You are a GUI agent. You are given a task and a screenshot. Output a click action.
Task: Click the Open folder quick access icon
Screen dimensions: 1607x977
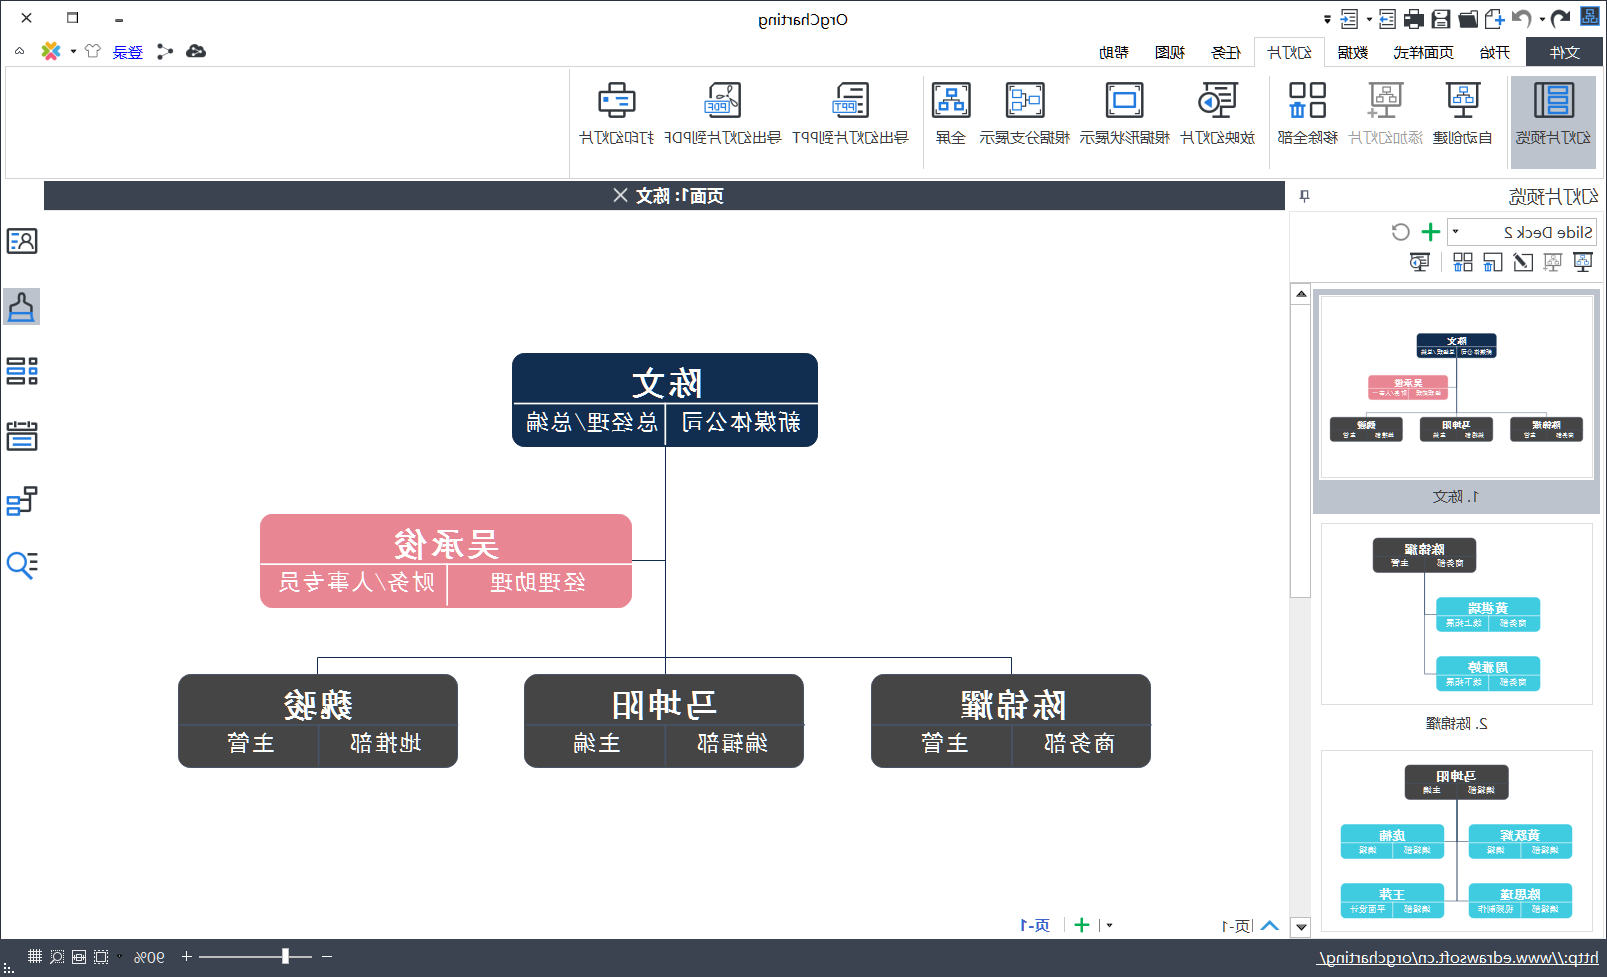1468,18
